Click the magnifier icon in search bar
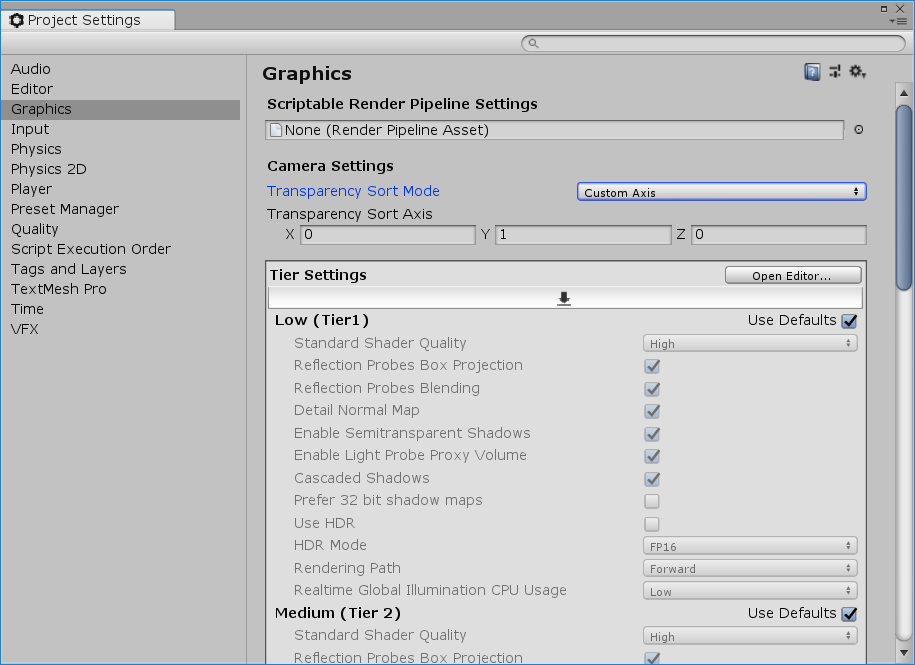 534,44
